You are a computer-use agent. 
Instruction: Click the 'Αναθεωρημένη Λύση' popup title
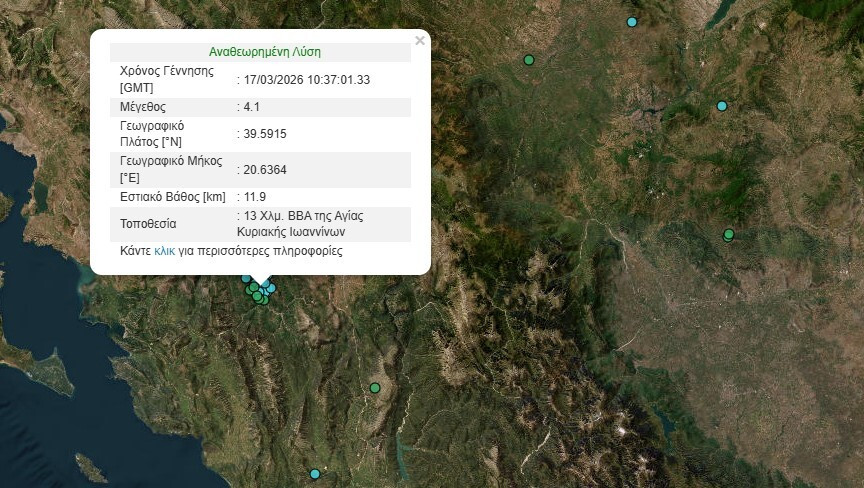click(x=265, y=52)
